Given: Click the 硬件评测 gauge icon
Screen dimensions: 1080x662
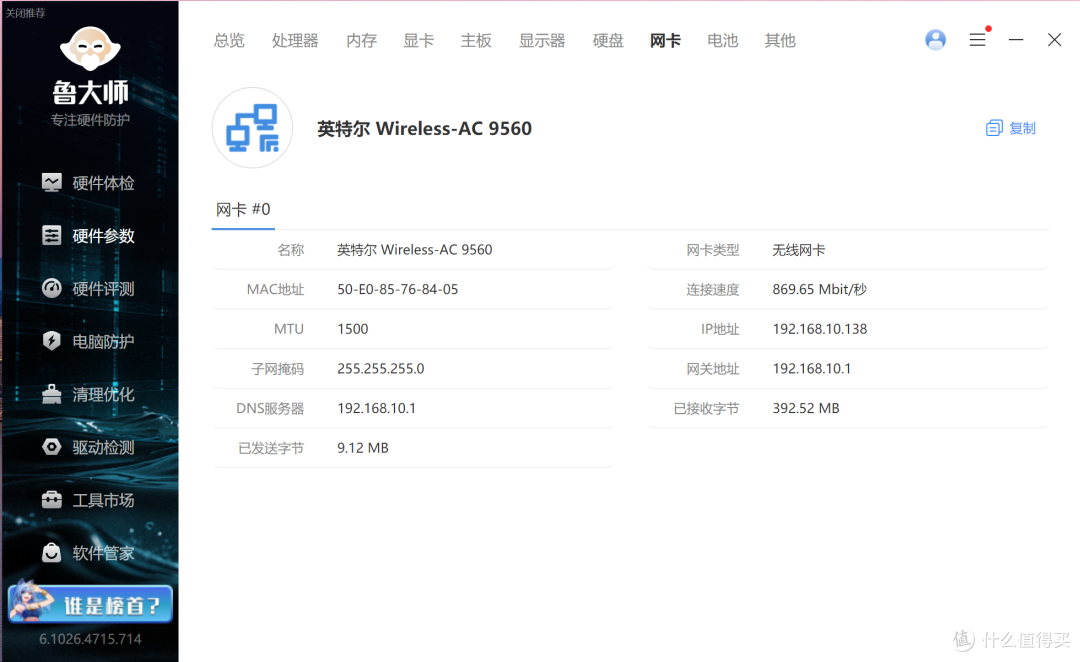Looking at the screenshot, I should [52, 288].
